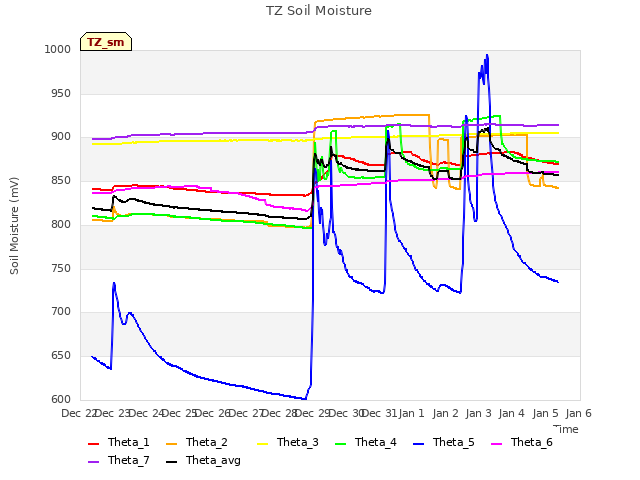Toggle the Theta_7 legend entry
This screenshot has width=640, height=480.
coord(119,460)
